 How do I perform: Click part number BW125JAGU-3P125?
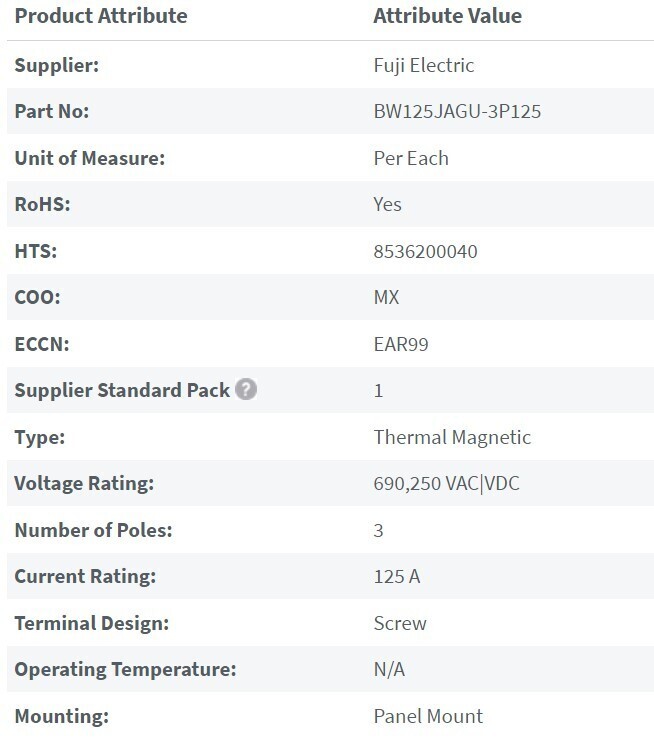(x=457, y=112)
